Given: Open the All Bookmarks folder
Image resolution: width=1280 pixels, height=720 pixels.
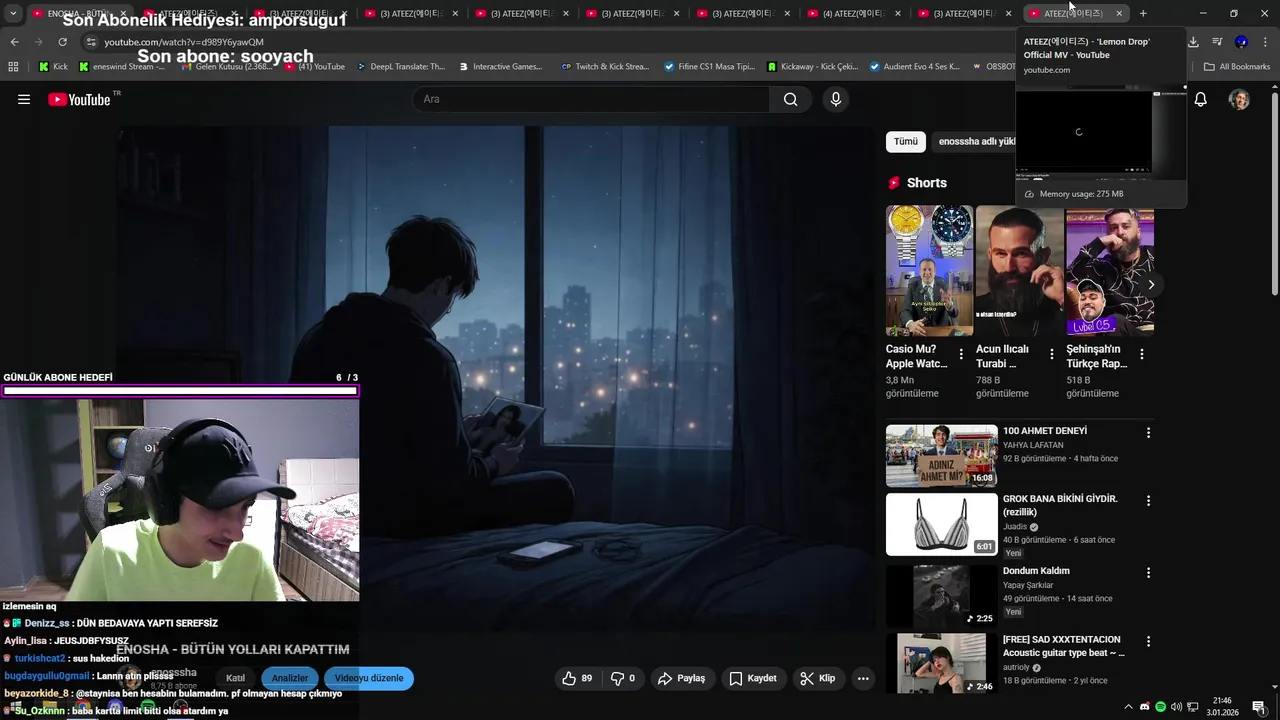Looking at the screenshot, I should [x=1237, y=67].
